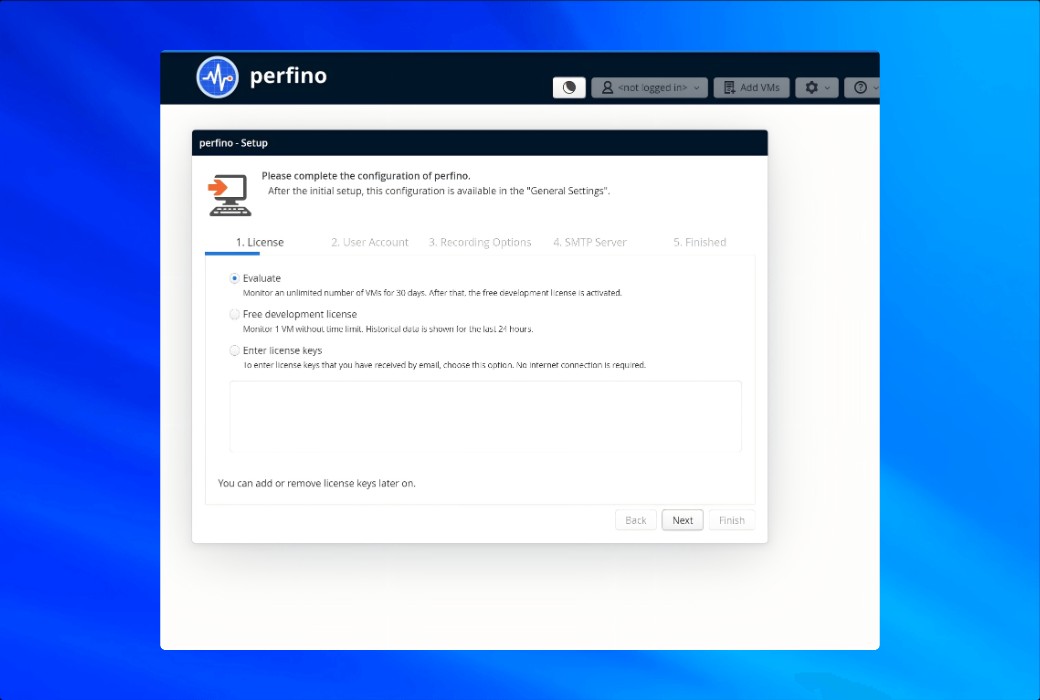Toggle the dark mode theme button

click(x=569, y=88)
